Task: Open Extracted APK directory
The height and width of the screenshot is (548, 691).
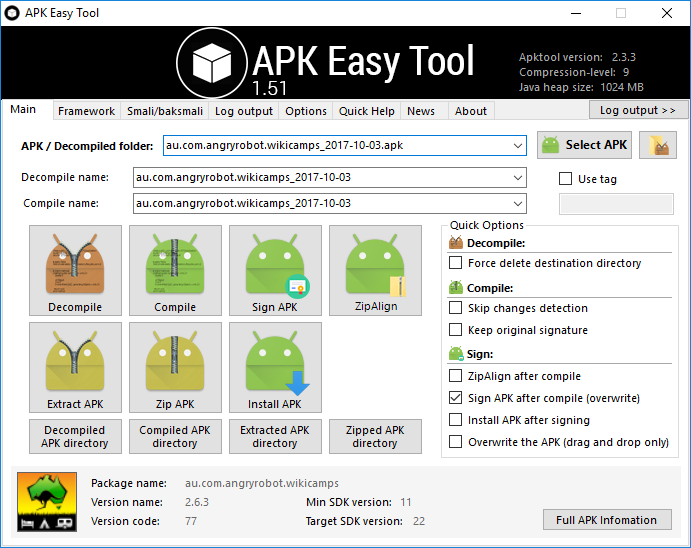Action: tap(275, 437)
